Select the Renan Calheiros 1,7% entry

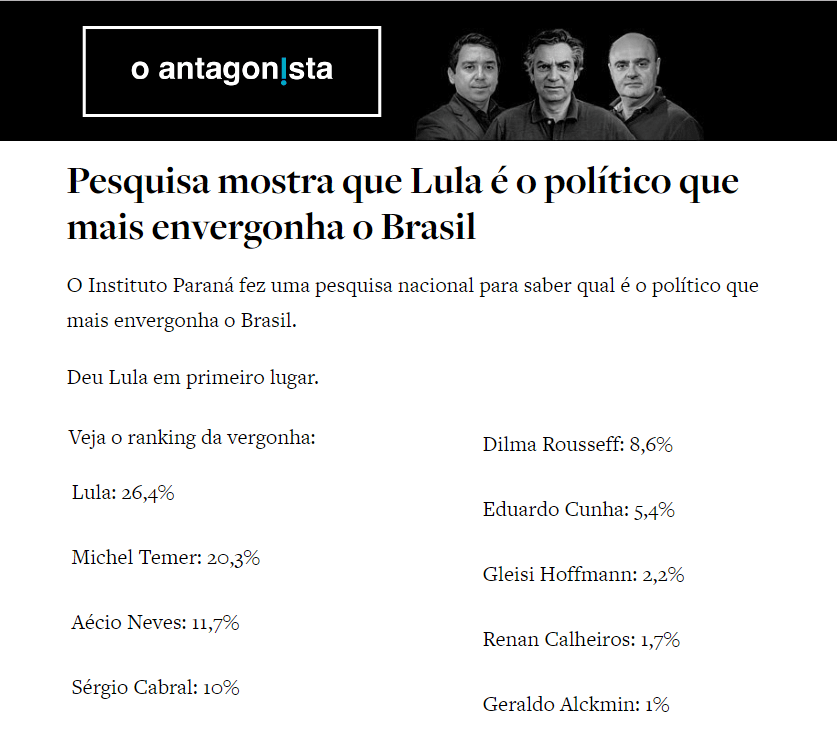coord(581,640)
